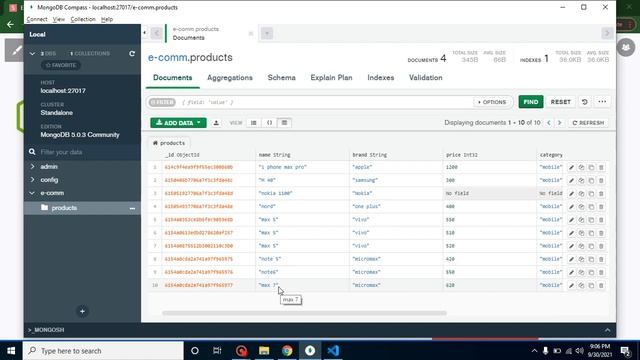Close the e-comm.products tab
The height and width of the screenshot is (360, 640).
coord(251,33)
